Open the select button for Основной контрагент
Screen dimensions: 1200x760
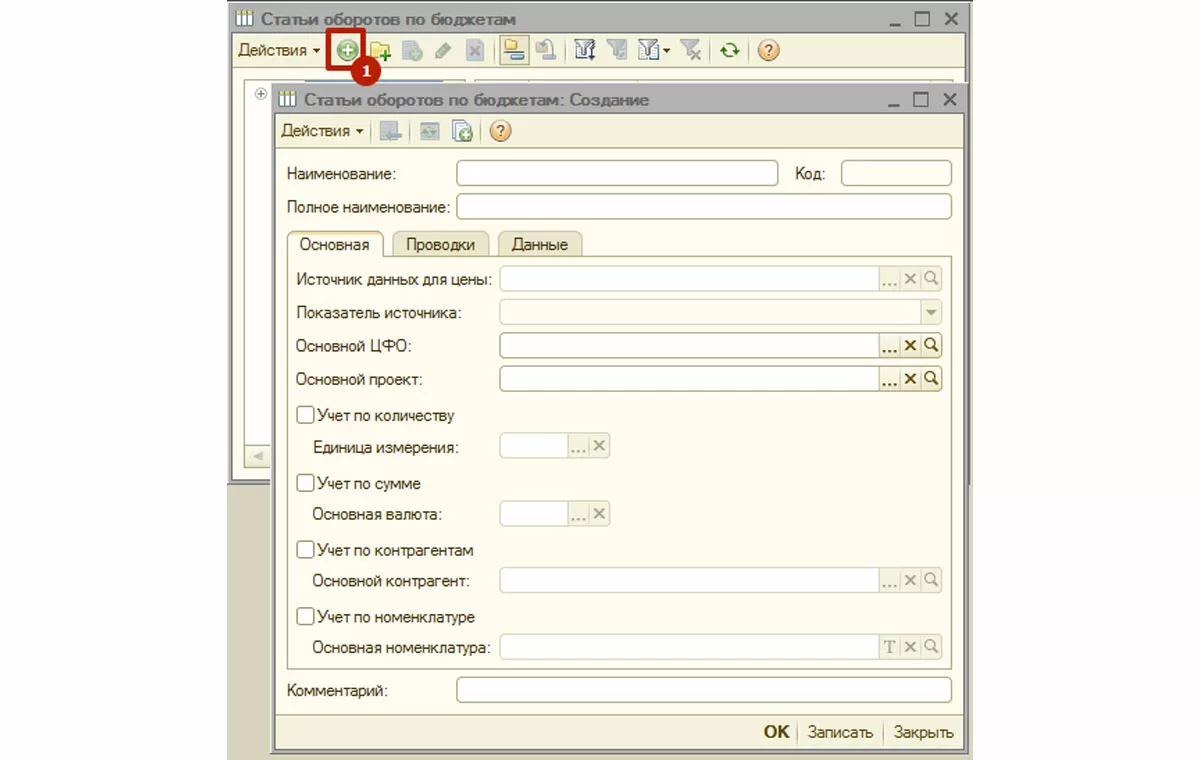point(890,580)
